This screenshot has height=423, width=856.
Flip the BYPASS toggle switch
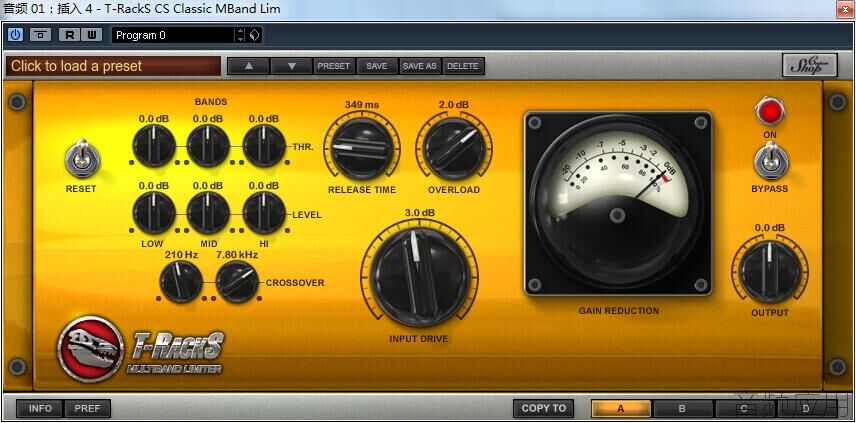tap(771, 160)
